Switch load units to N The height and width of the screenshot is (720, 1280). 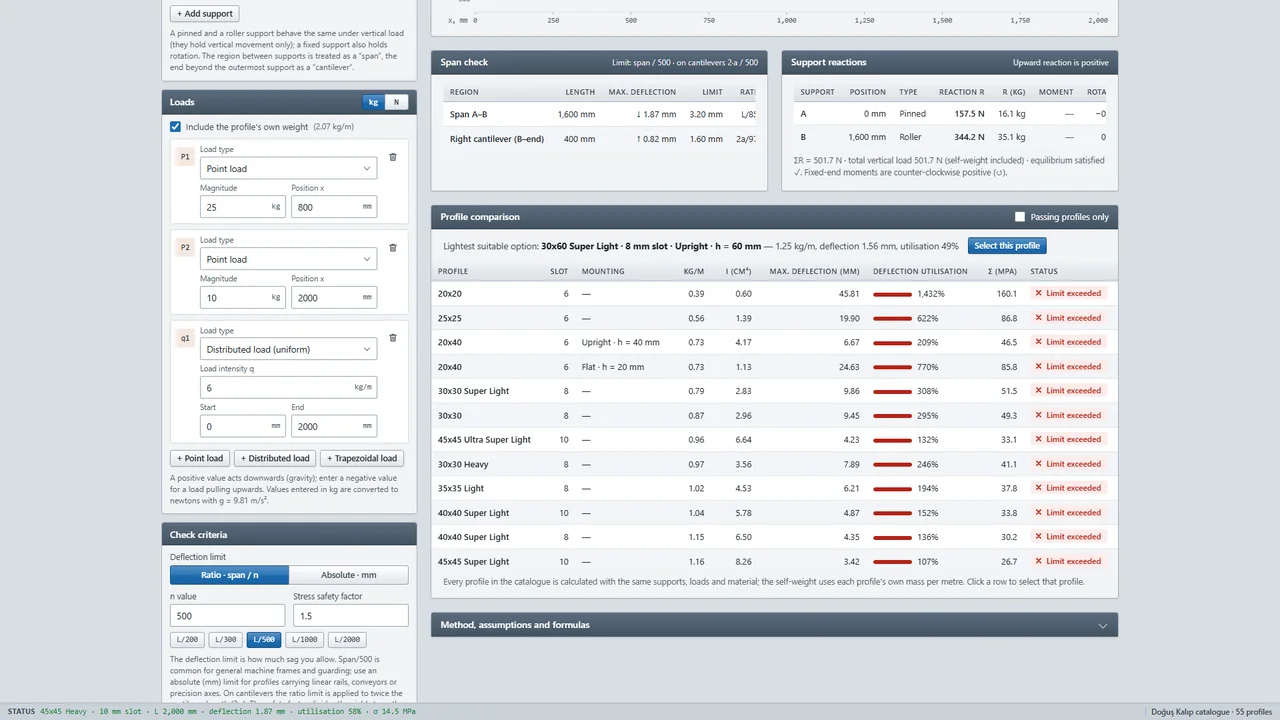[397, 102]
